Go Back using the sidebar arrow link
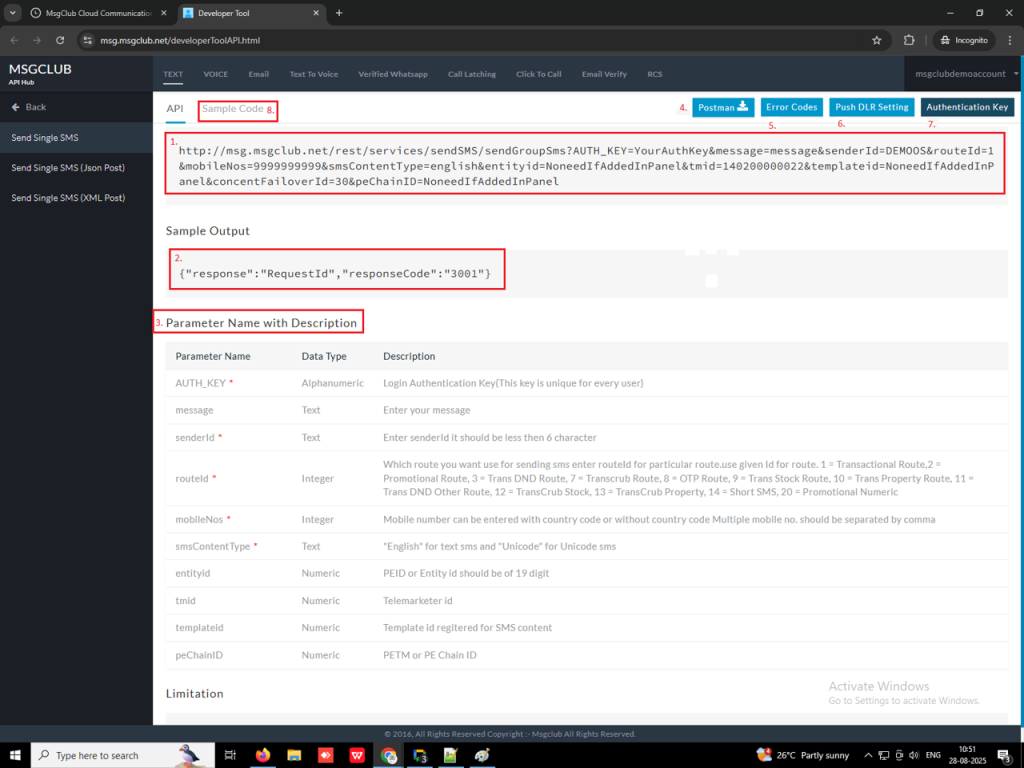Viewport: 1024px width, 768px height. (x=29, y=107)
